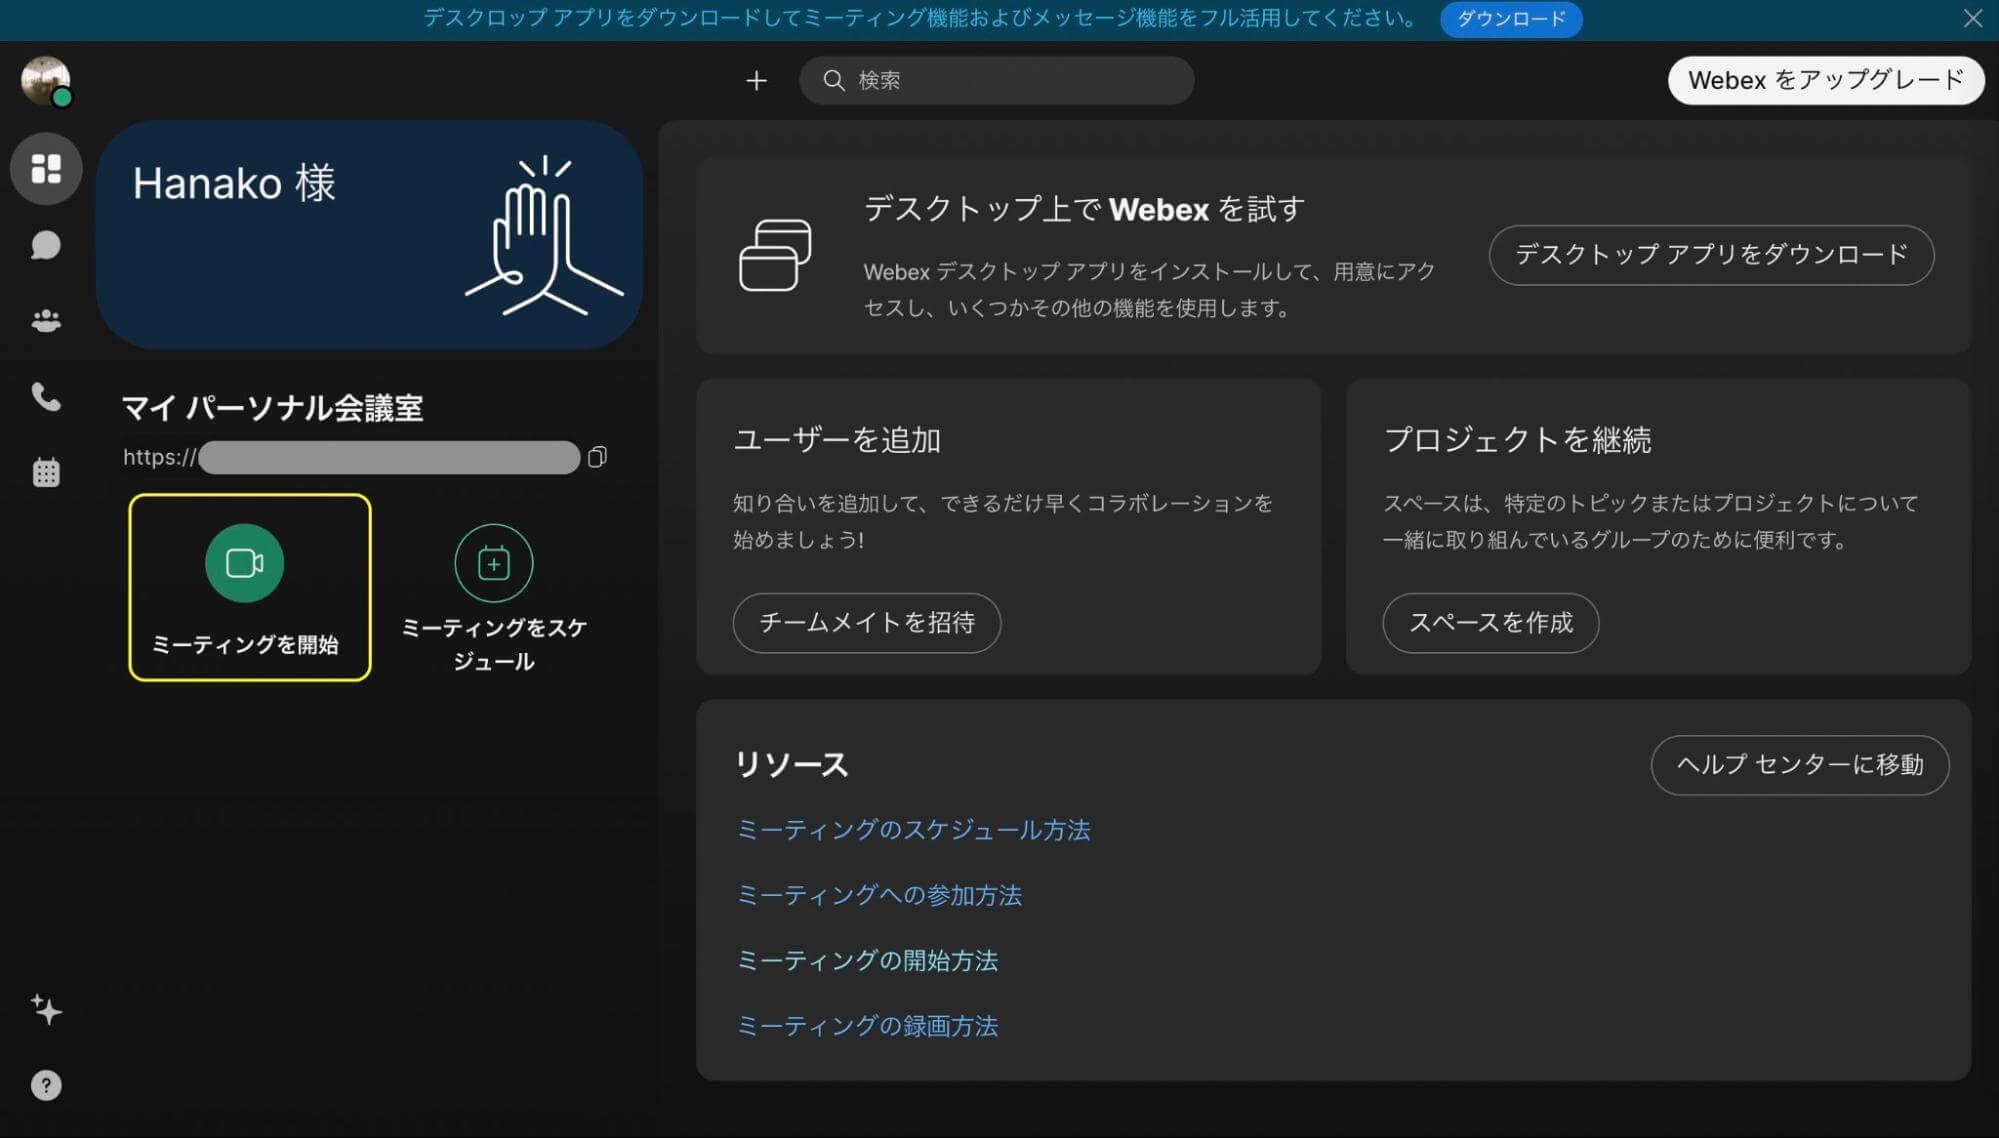Click the schedule meeting calendar-plus icon
This screenshot has width=1999, height=1138.
[494, 563]
